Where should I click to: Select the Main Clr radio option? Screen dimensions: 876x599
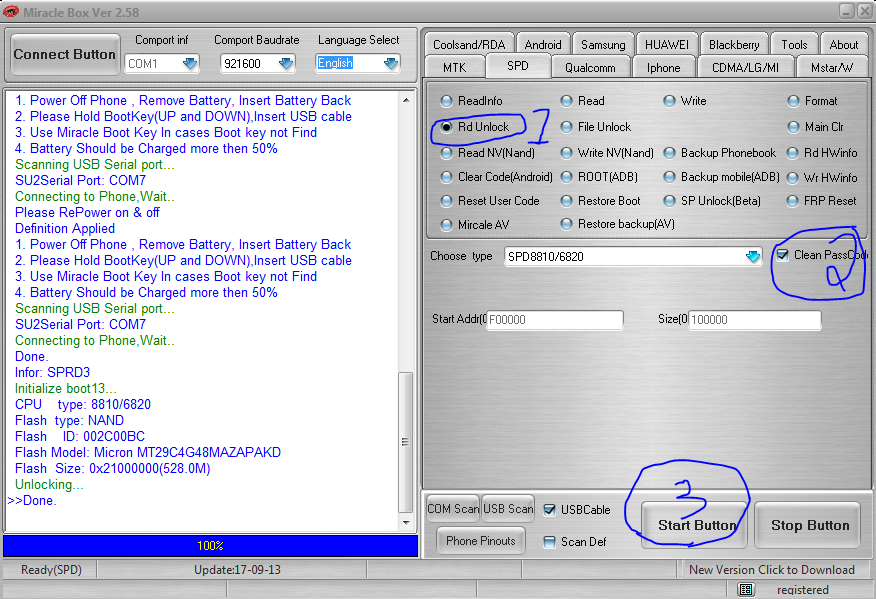click(x=793, y=127)
